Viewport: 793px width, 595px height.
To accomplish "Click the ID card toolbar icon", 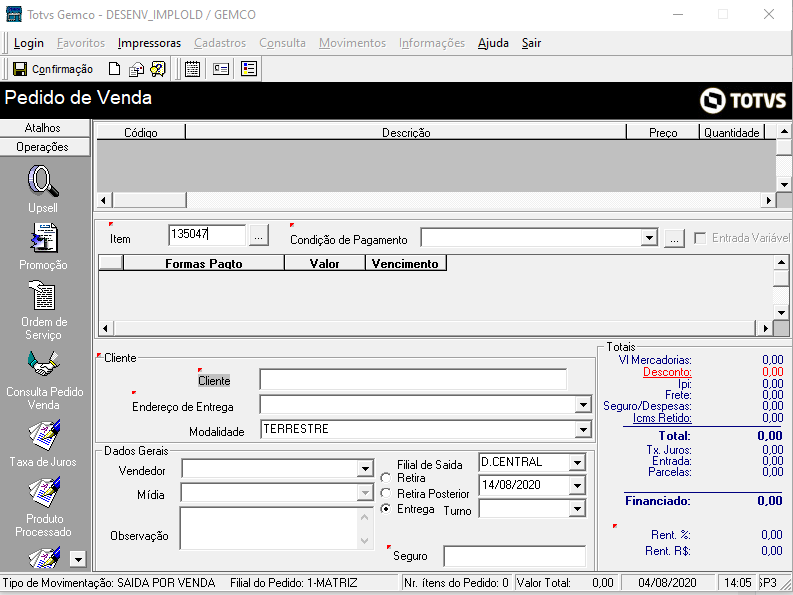I will click(x=221, y=69).
